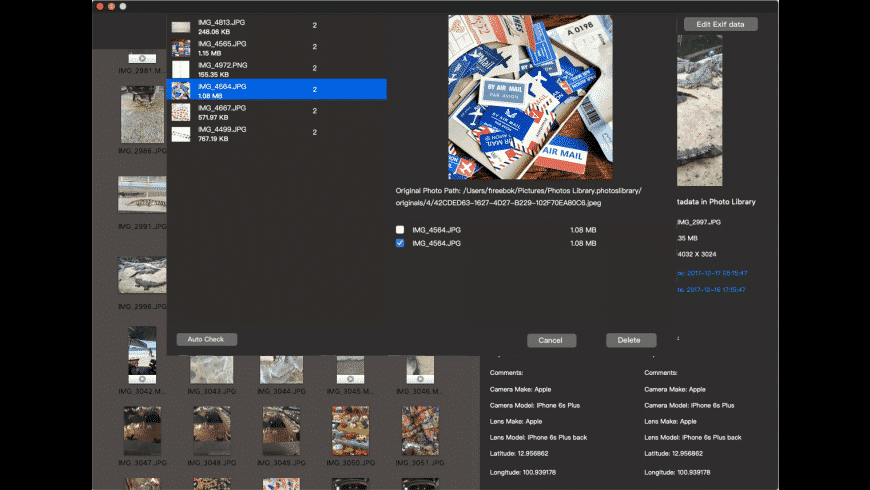Image resolution: width=870 pixels, height=490 pixels.
Task: Click the Auto Check button
Action: (x=206, y=339)
